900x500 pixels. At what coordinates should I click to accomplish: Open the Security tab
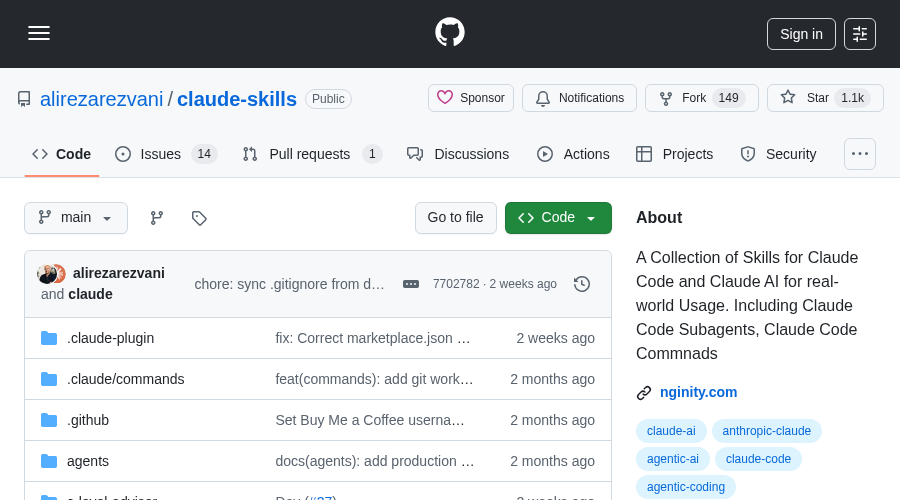click(x=778, y=154)
